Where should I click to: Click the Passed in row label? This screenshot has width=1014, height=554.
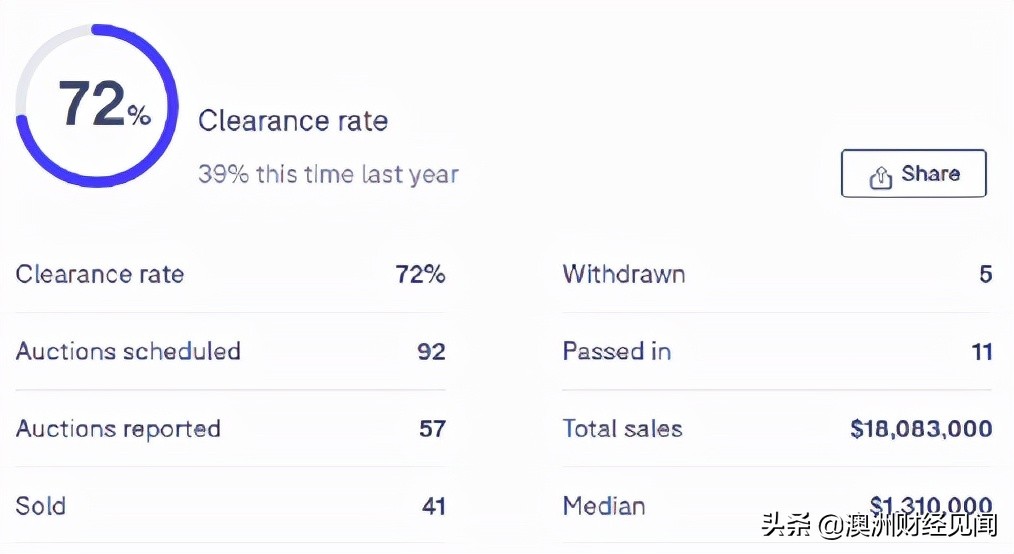(617, 351)
